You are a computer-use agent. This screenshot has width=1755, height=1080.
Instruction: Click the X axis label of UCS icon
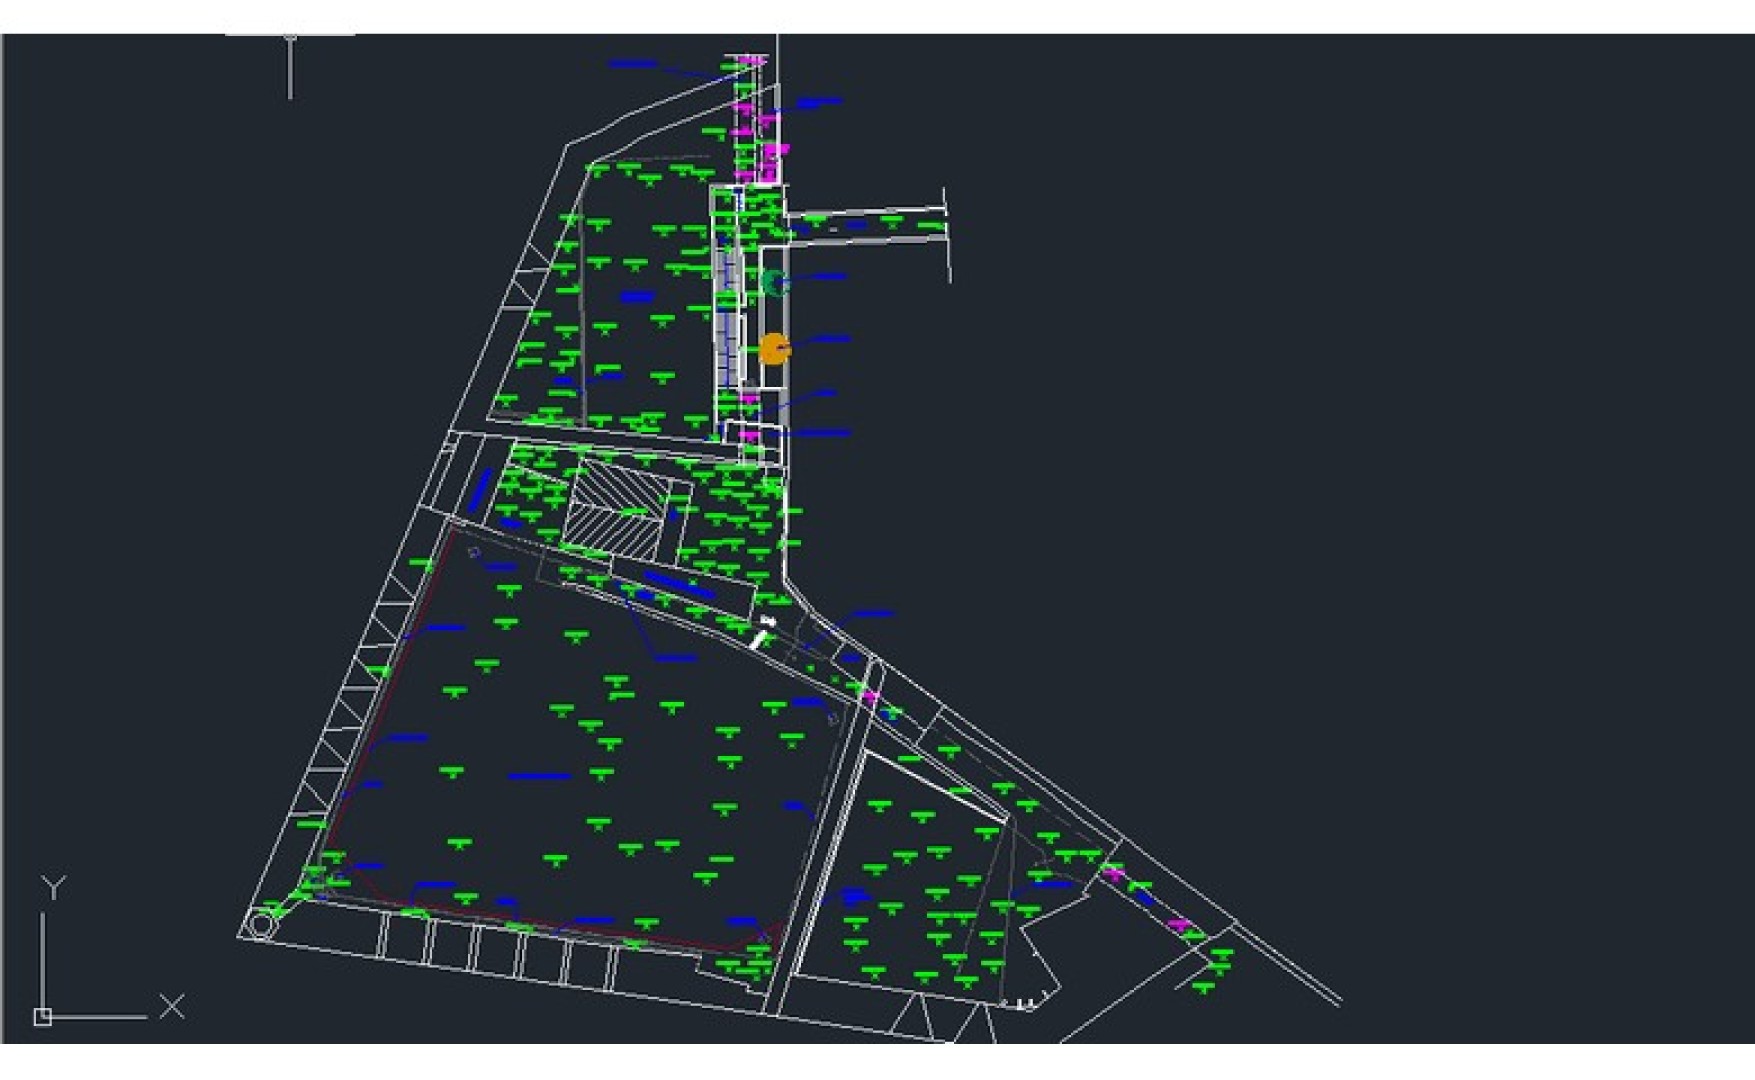coord(172,1006)
